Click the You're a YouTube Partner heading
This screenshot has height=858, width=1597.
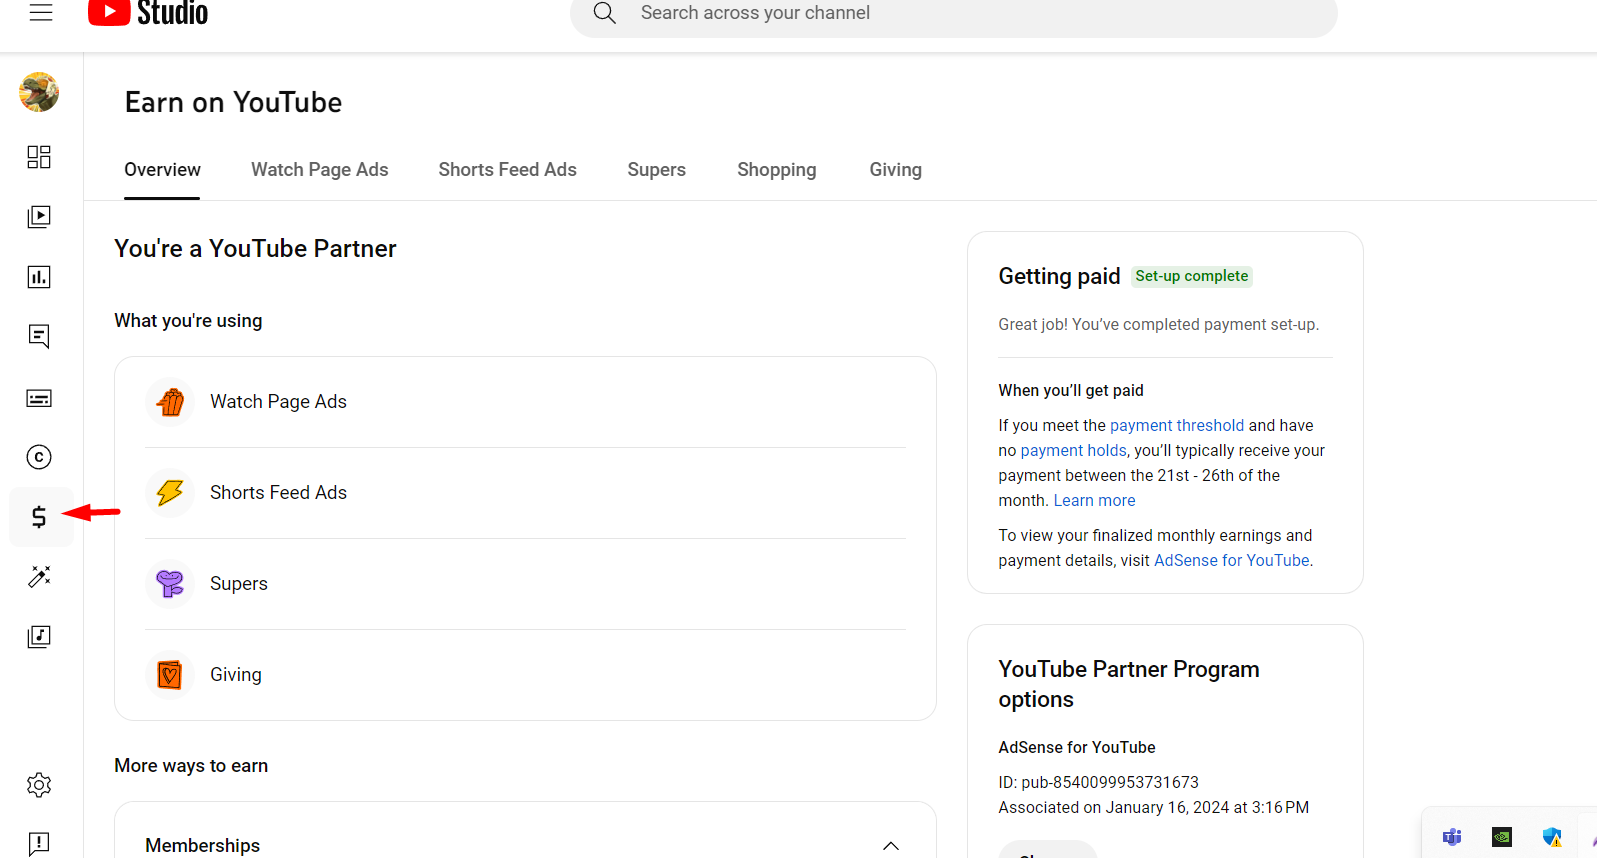coord(255,249)
